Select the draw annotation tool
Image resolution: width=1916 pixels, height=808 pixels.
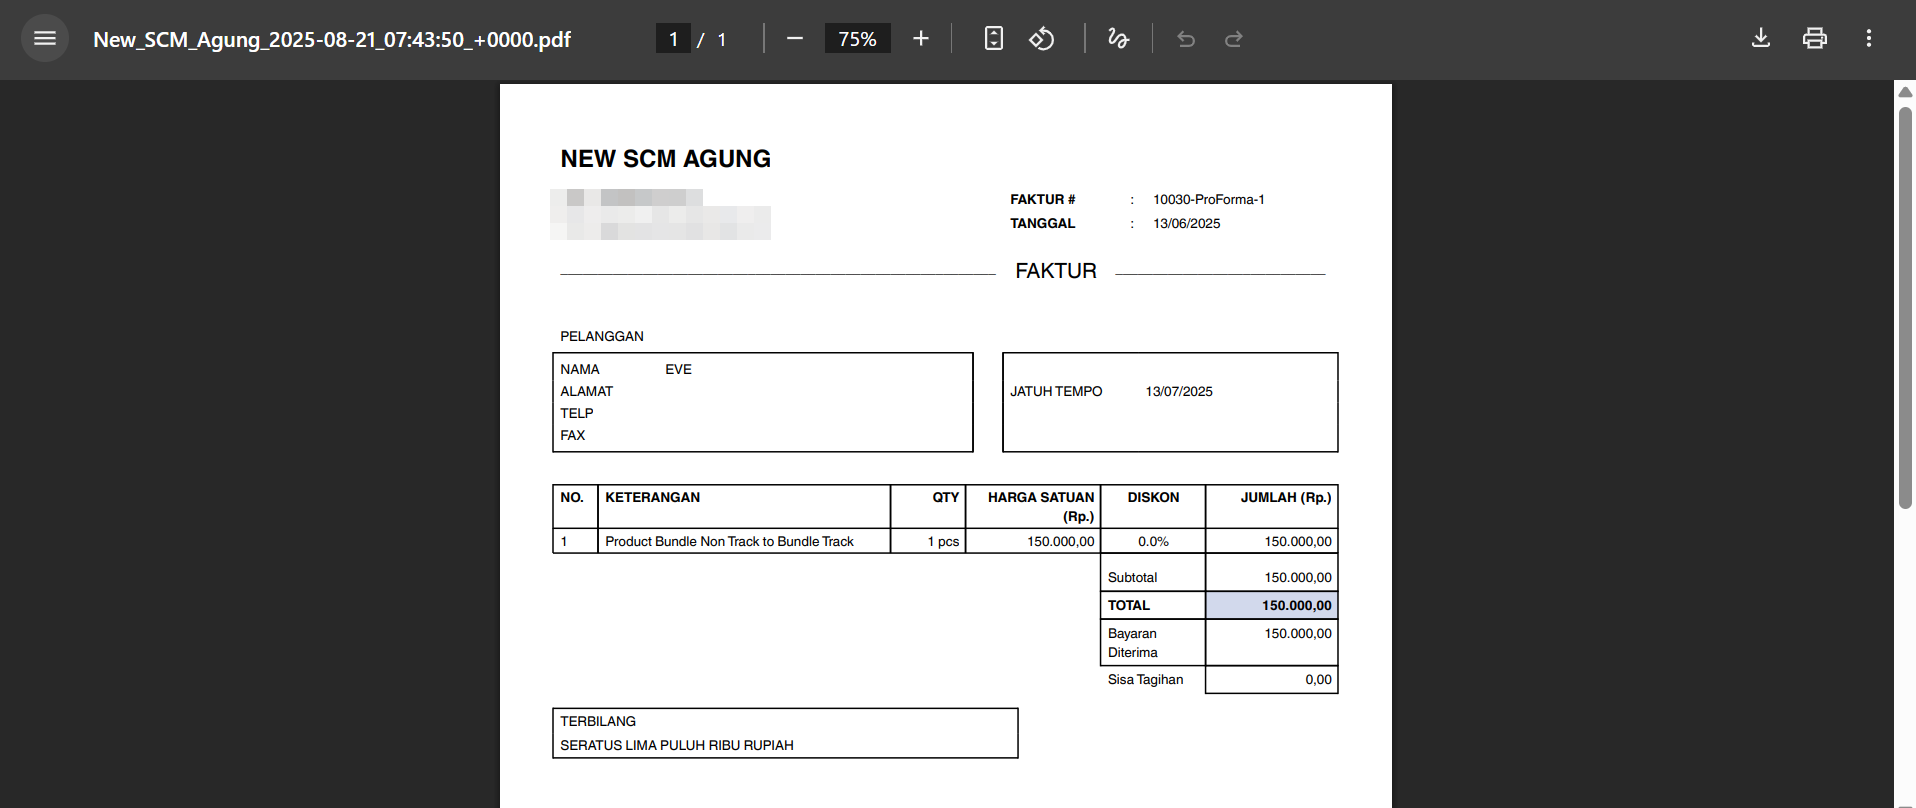click(x=1118, y=39)
